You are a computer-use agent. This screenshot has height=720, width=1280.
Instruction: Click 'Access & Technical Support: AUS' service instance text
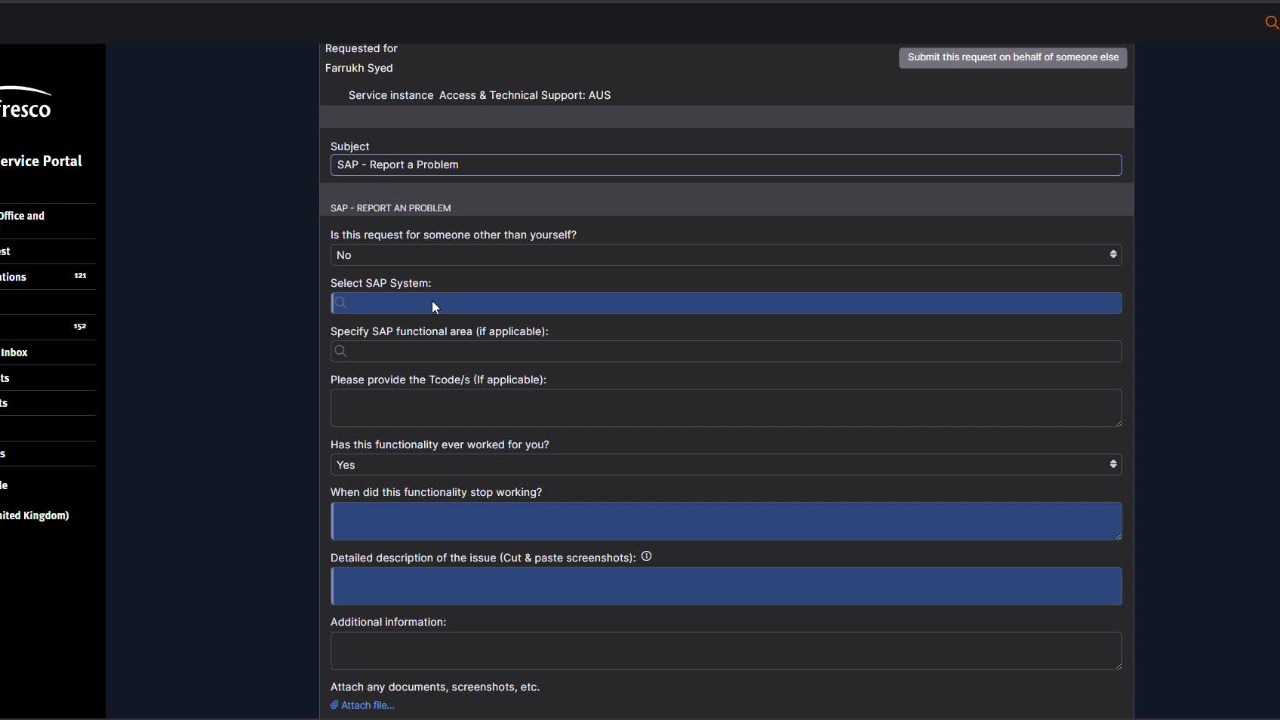[525, 95]
